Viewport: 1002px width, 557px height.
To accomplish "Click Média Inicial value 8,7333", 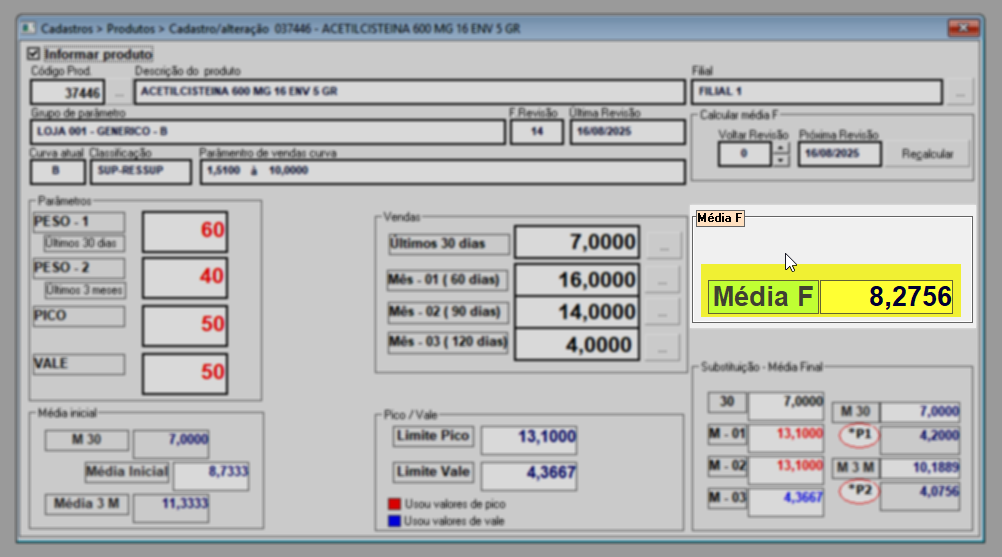I will point(212,477).
